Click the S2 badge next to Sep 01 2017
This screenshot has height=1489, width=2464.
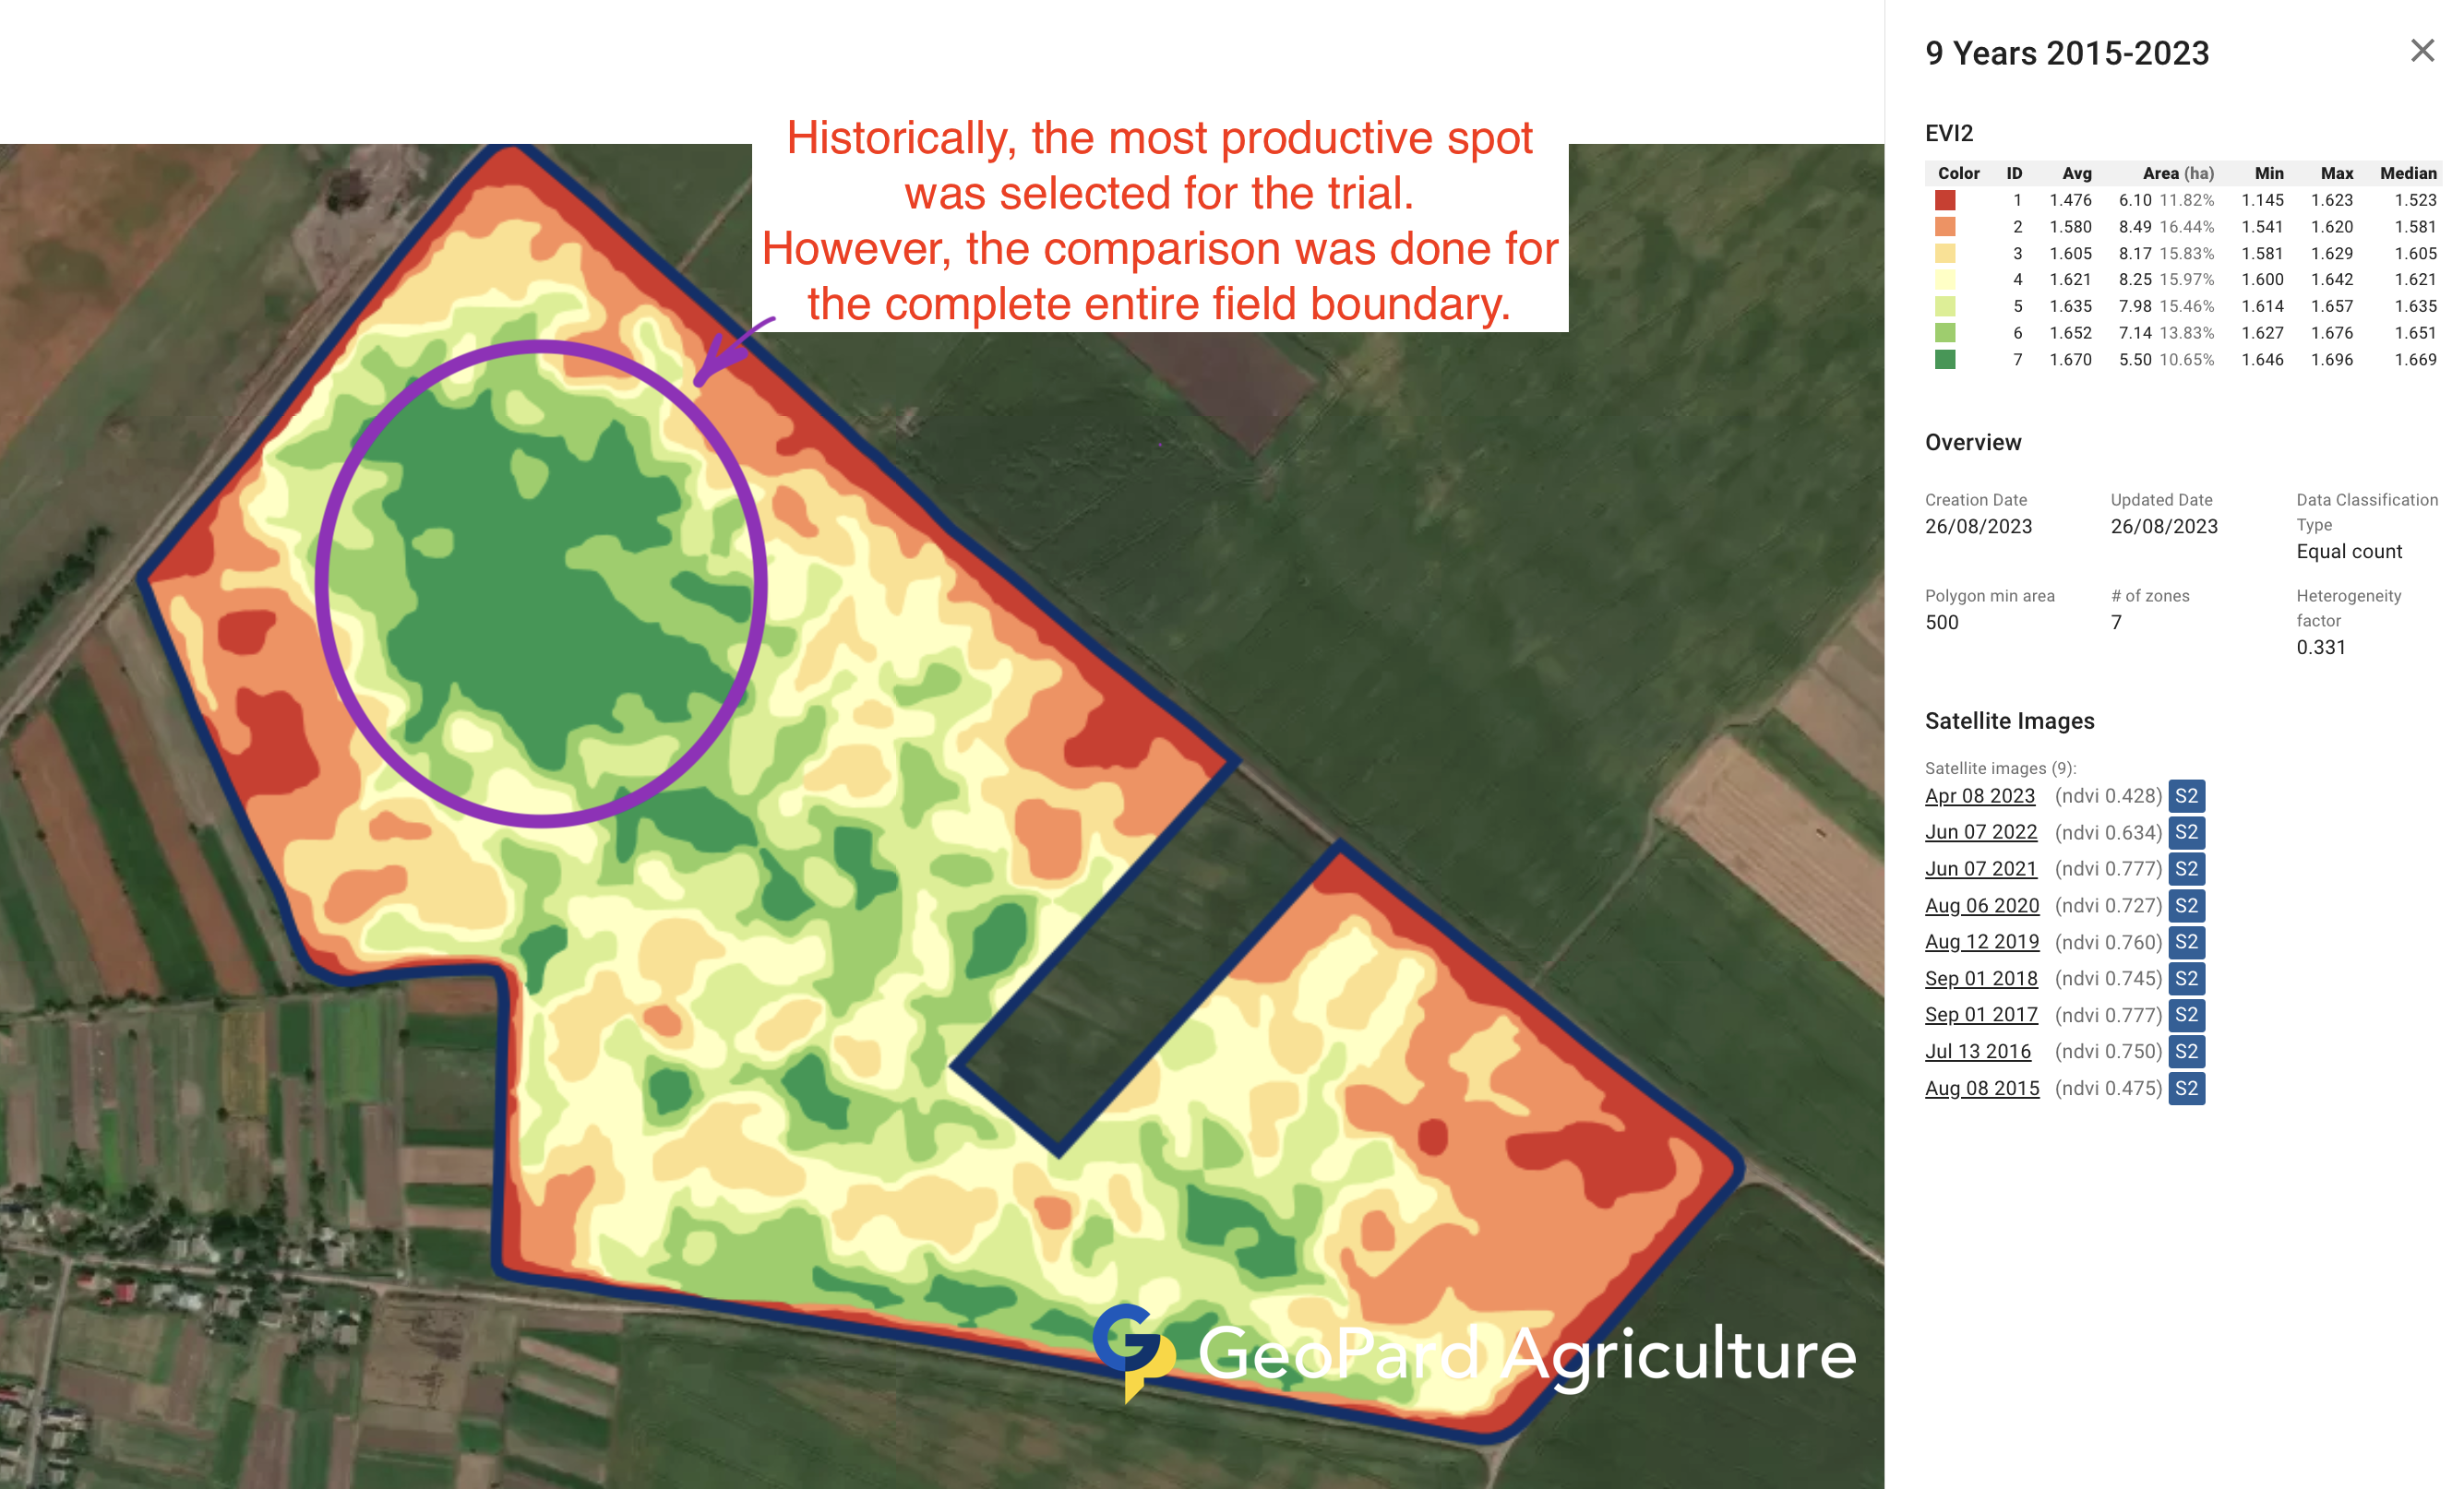pos(2186,1015)
